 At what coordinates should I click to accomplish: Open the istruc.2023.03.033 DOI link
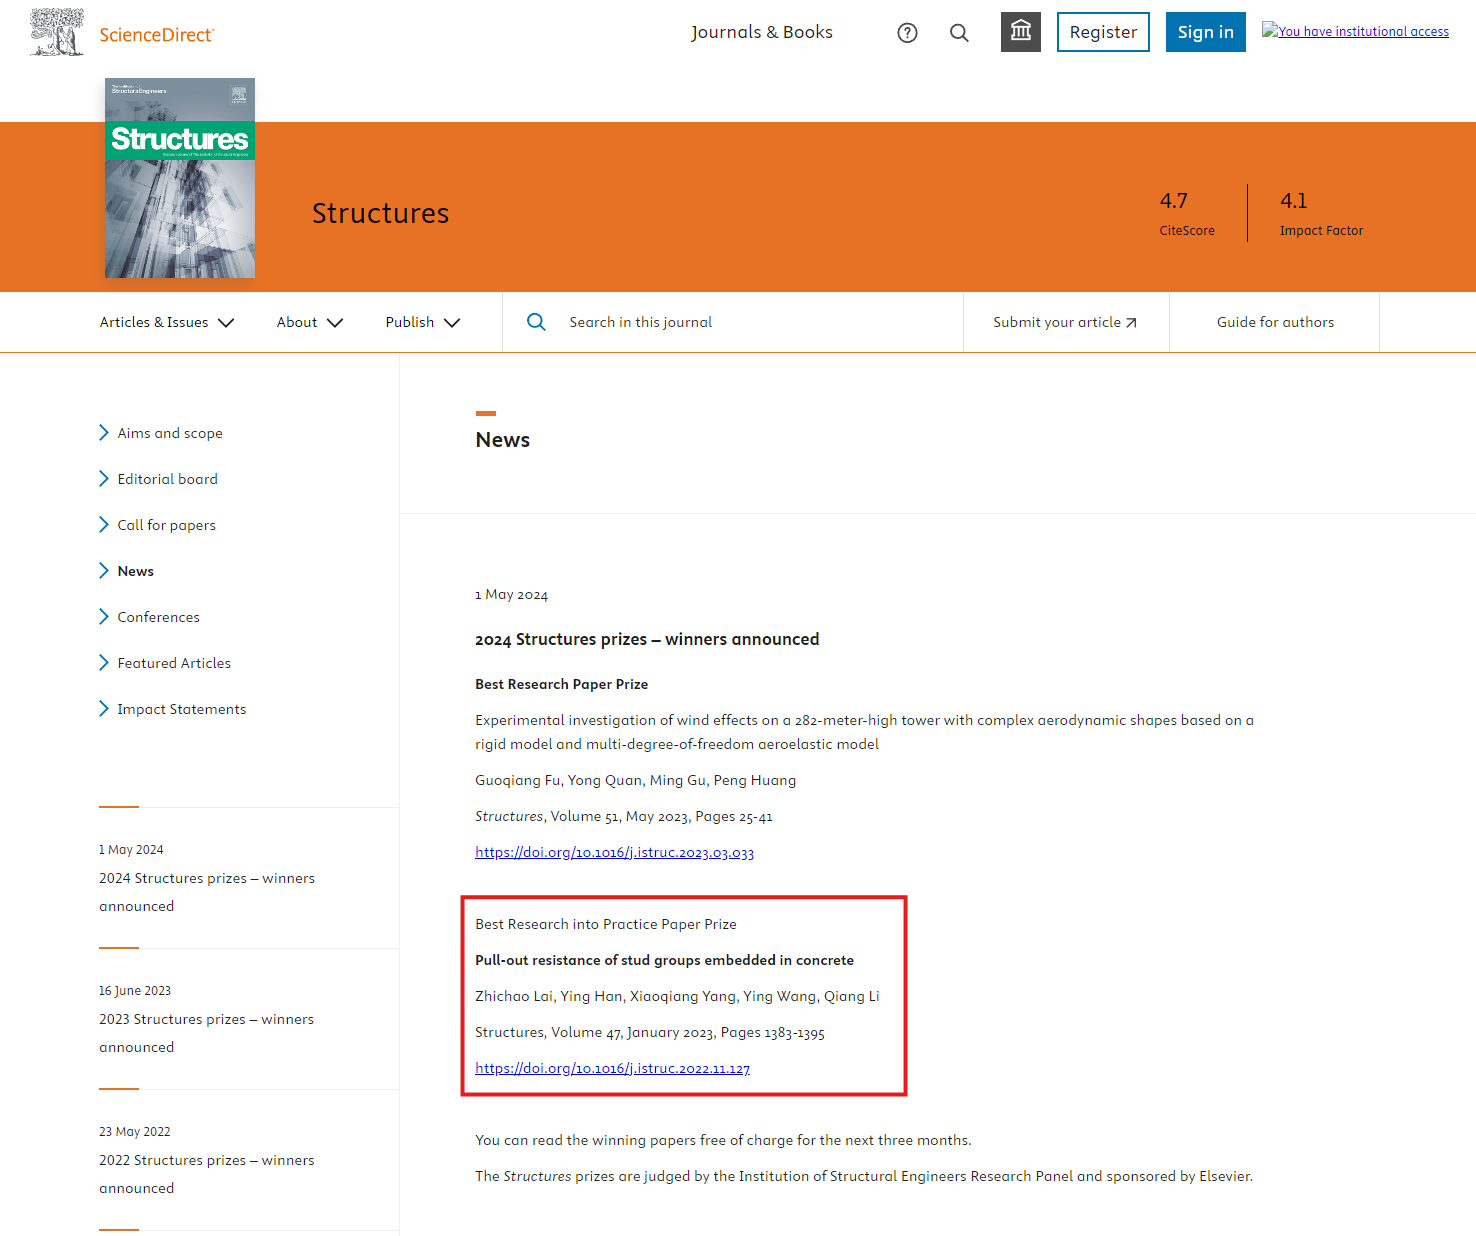tap(614, 853)
